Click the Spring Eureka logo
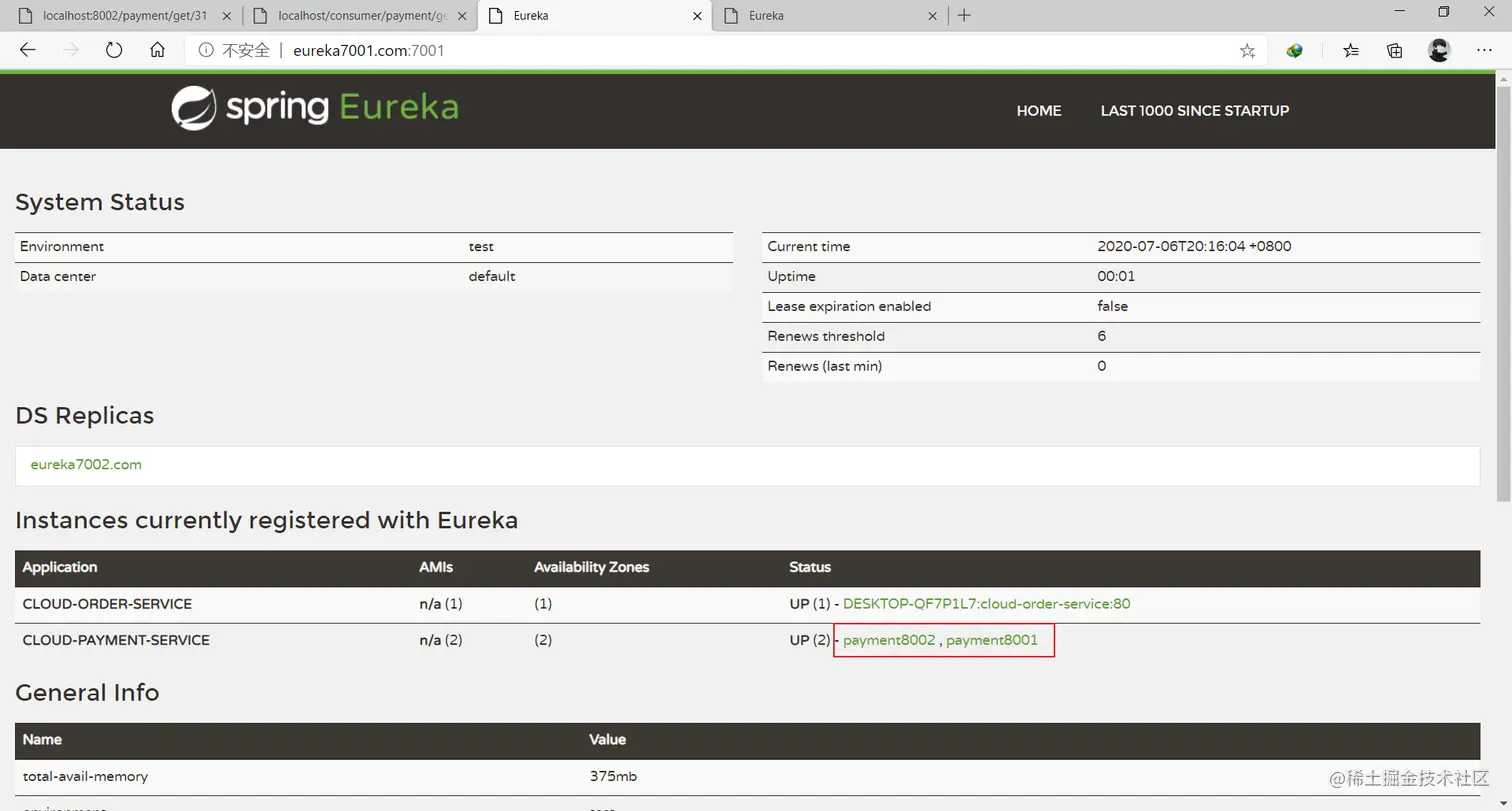Screen dimensions: 1512x811 [315, 108]
